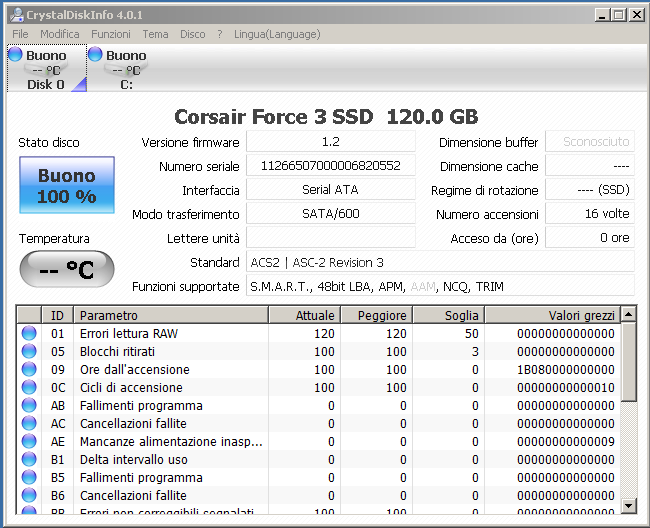Screen dimensions: 650x528
Task: Minimize the CrystalDiskInfo window
Action: tap(602, 15)
